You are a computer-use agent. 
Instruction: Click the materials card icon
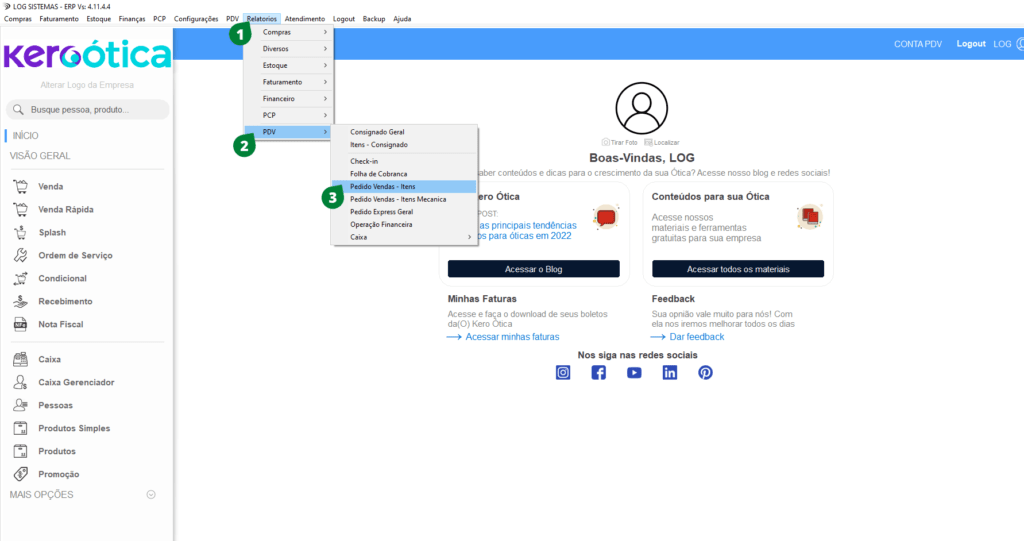point(810,217)
